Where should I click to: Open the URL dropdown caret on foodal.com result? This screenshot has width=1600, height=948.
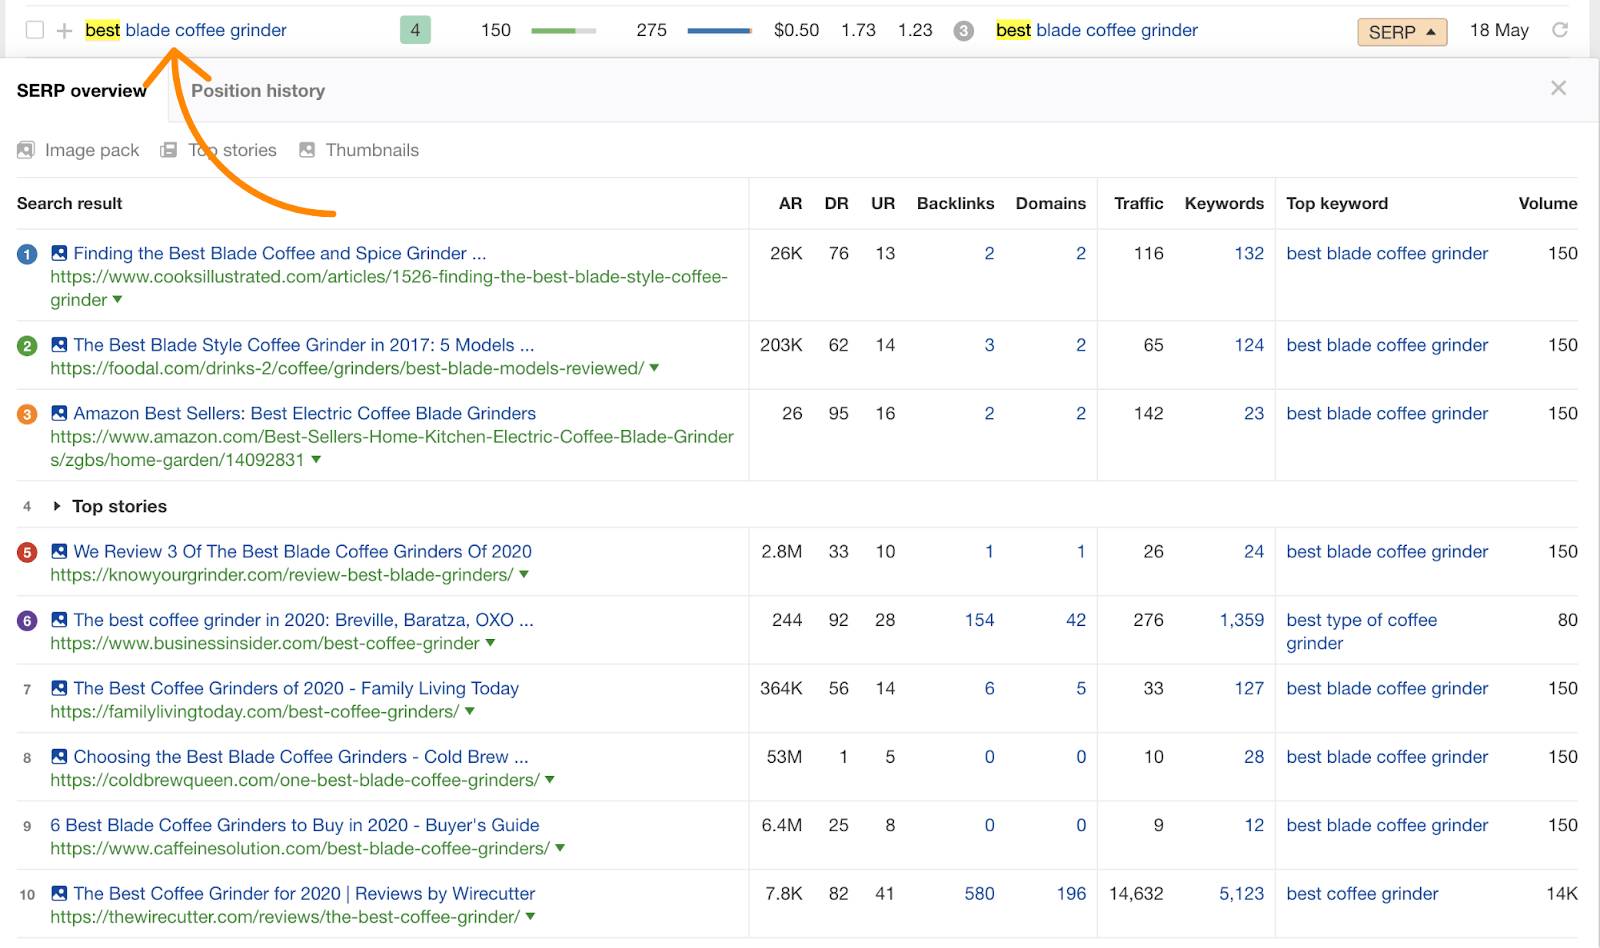click(x=654, y=368)
